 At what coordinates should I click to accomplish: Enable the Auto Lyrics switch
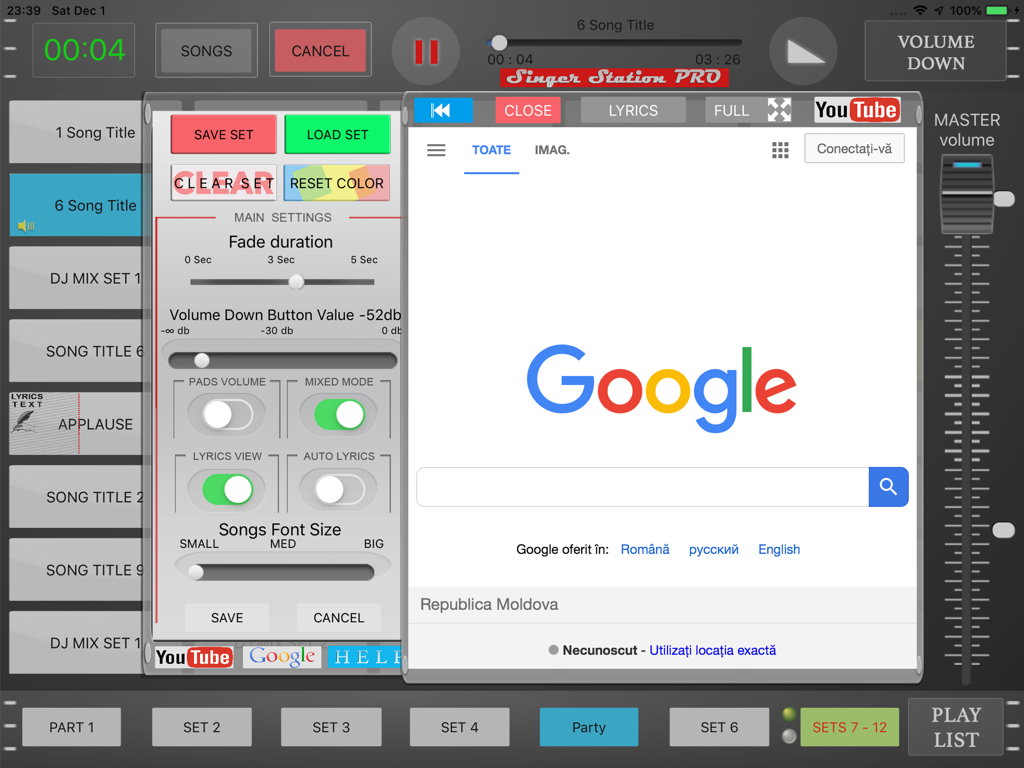coord(339,489)
